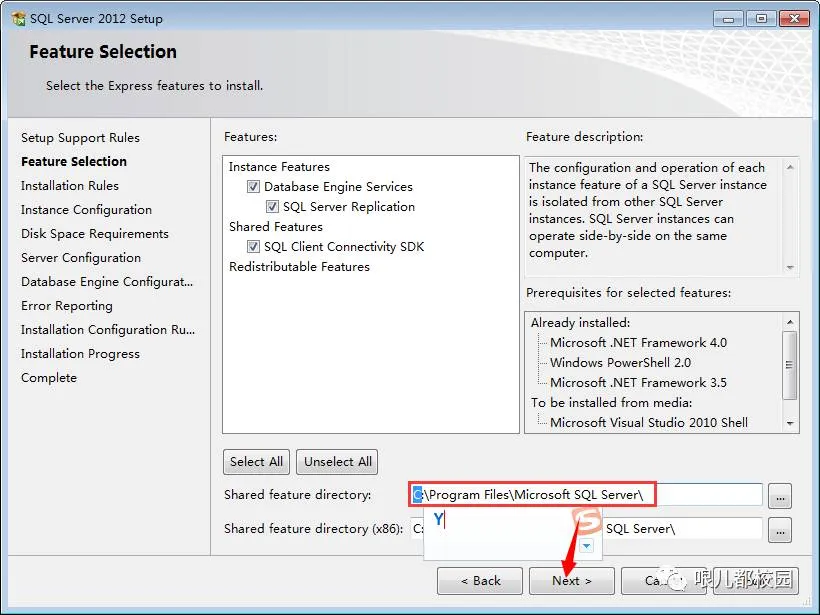Click Database Engine Configuration step
Image resolution: width=820 pixels, height=615 pixels.
(x=107, y=282)
